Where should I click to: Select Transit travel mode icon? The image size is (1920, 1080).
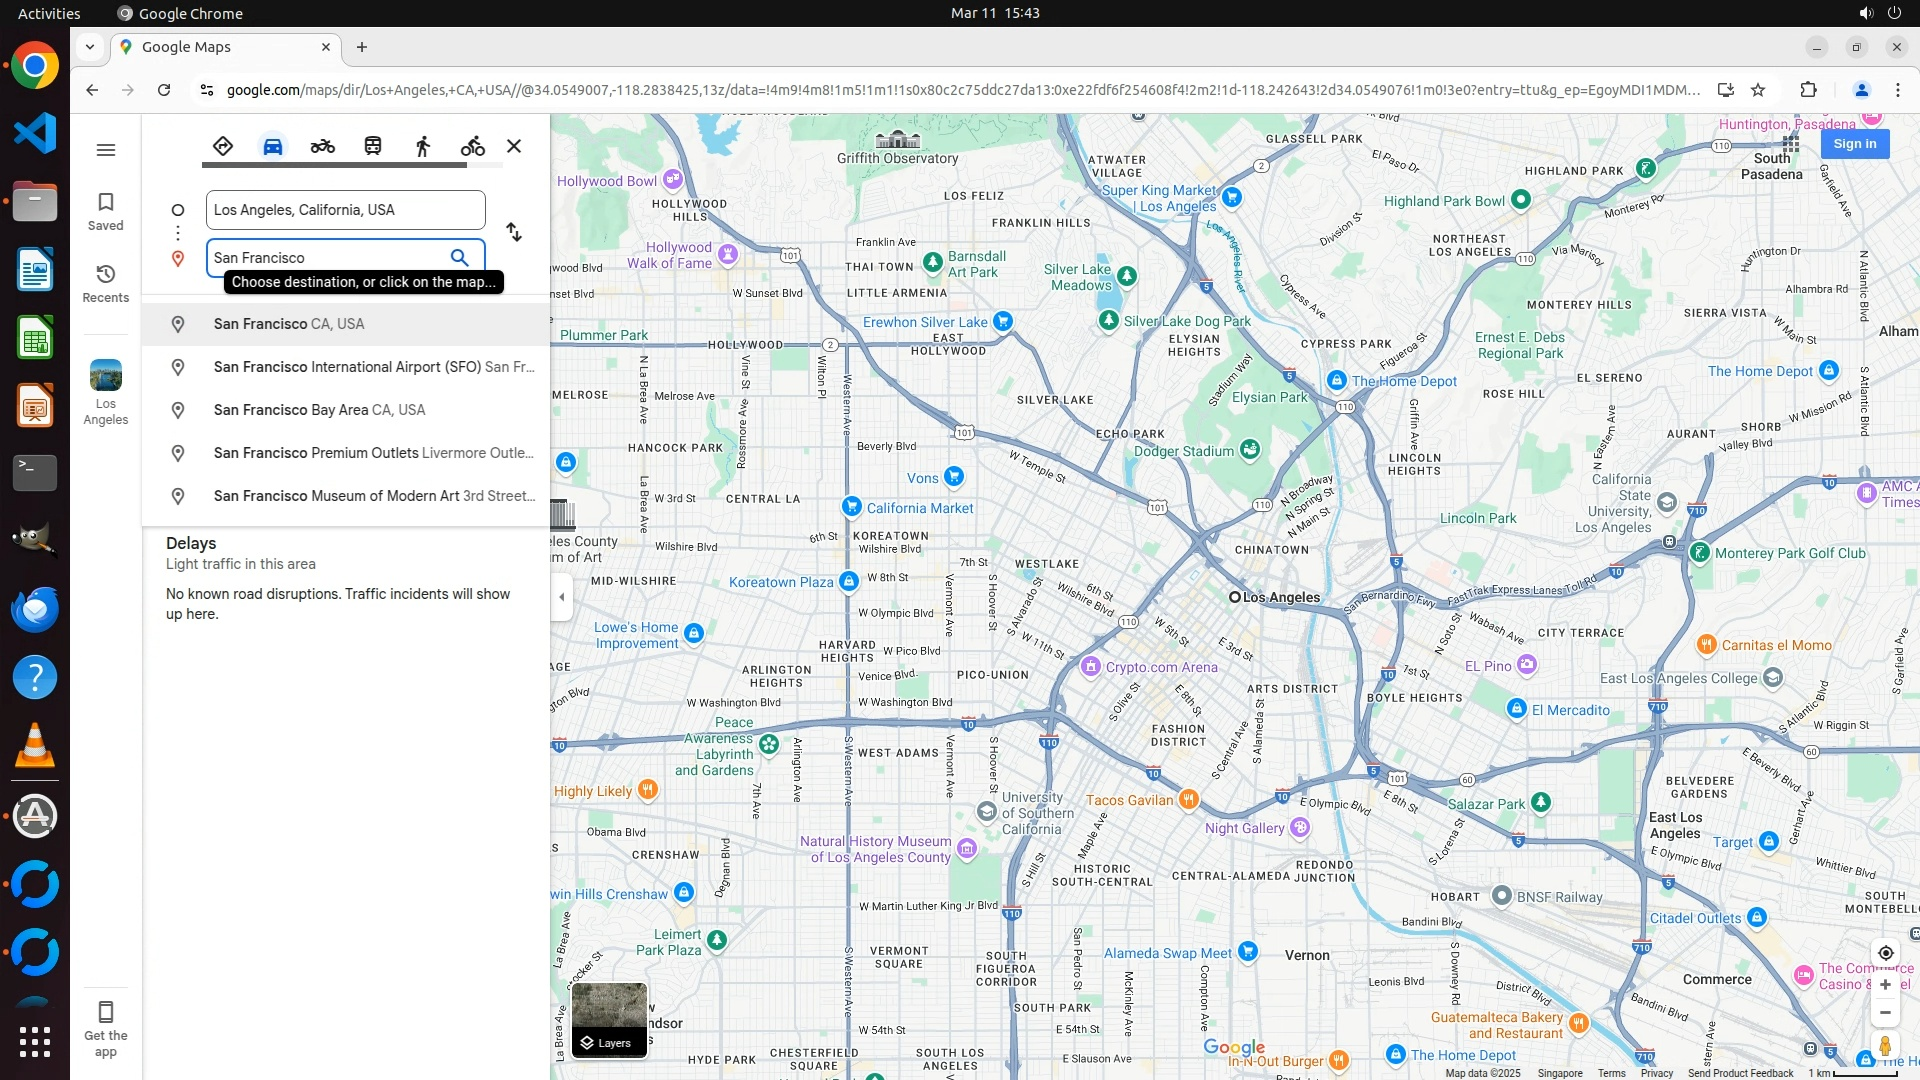pyautogui.click(x=373, y=146)
